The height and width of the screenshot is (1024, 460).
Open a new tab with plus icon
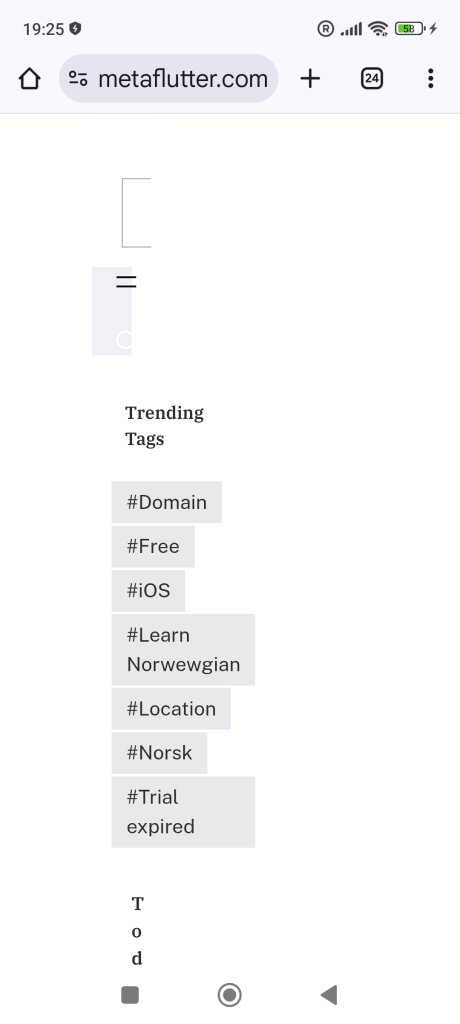[x=310, y=79]
